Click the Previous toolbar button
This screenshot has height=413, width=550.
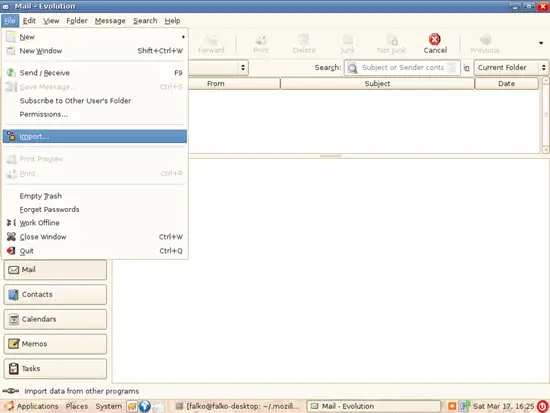tap(485, 44)
